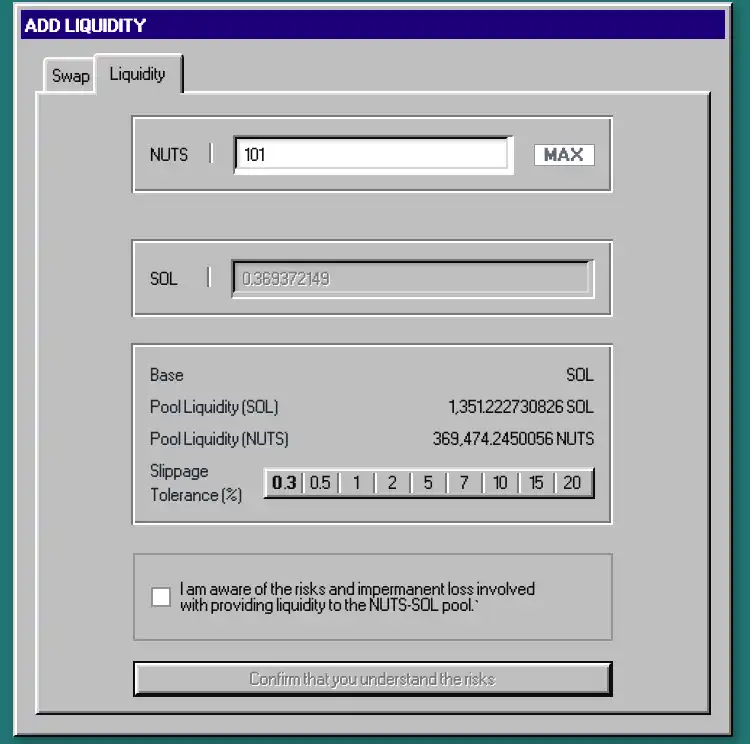The height and width of the screenshot is (744, 750).
Task: Select the Liquidity tab
Action: (138, 74)
